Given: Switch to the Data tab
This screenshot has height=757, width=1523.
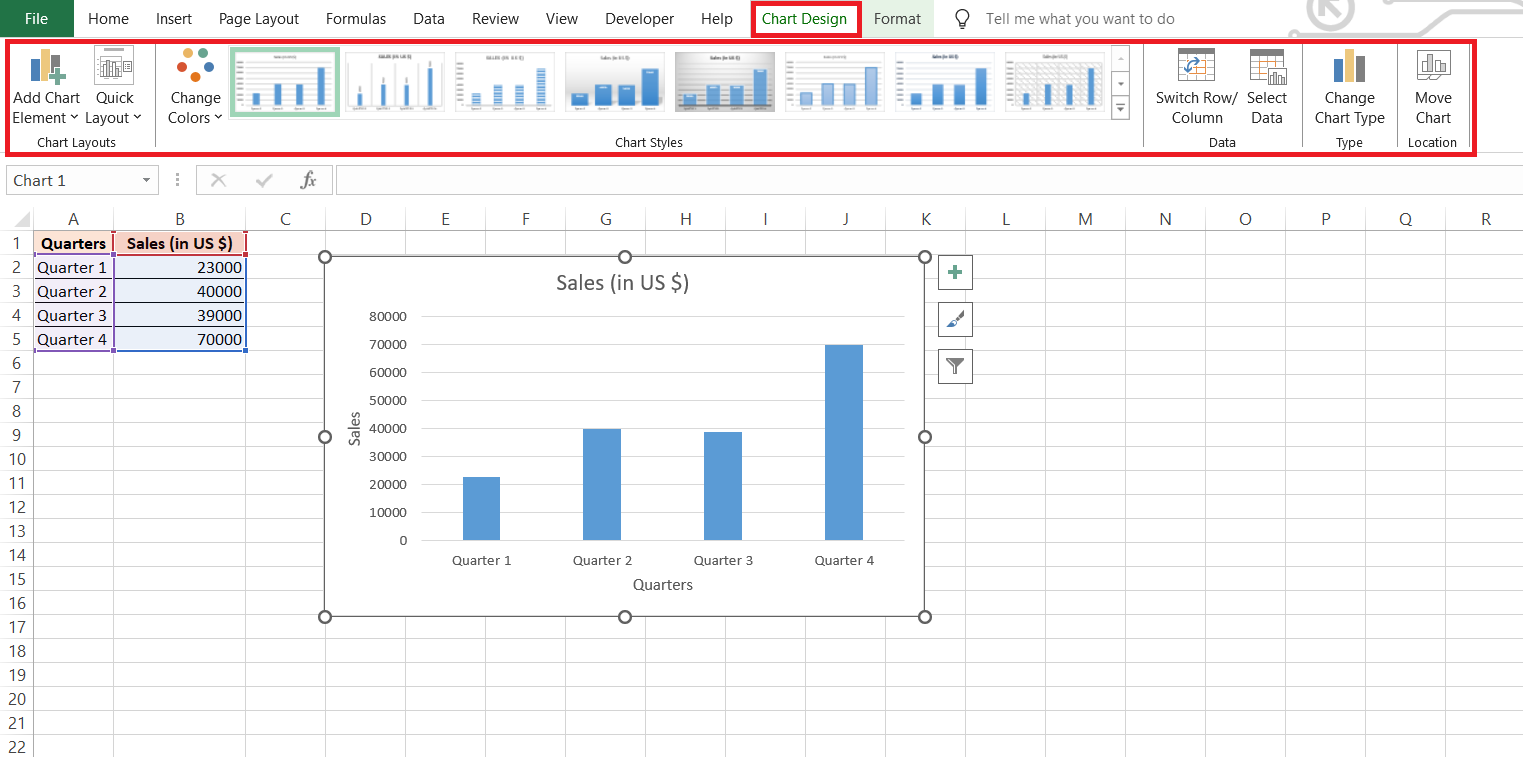Looking at the screenshot, I should click(x=429, y=19).
